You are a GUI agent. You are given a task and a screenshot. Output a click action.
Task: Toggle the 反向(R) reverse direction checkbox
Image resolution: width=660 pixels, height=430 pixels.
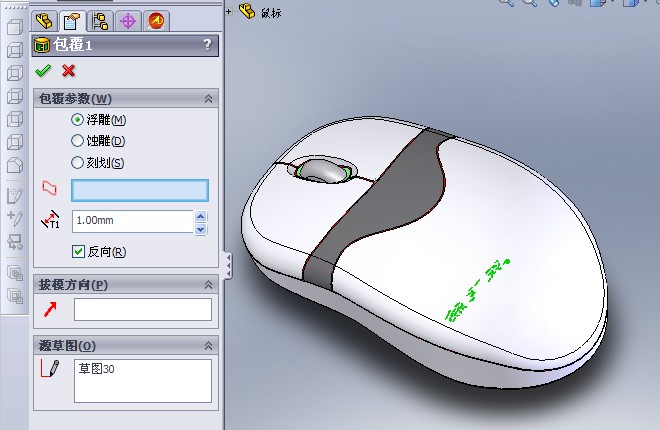(78, 252)
